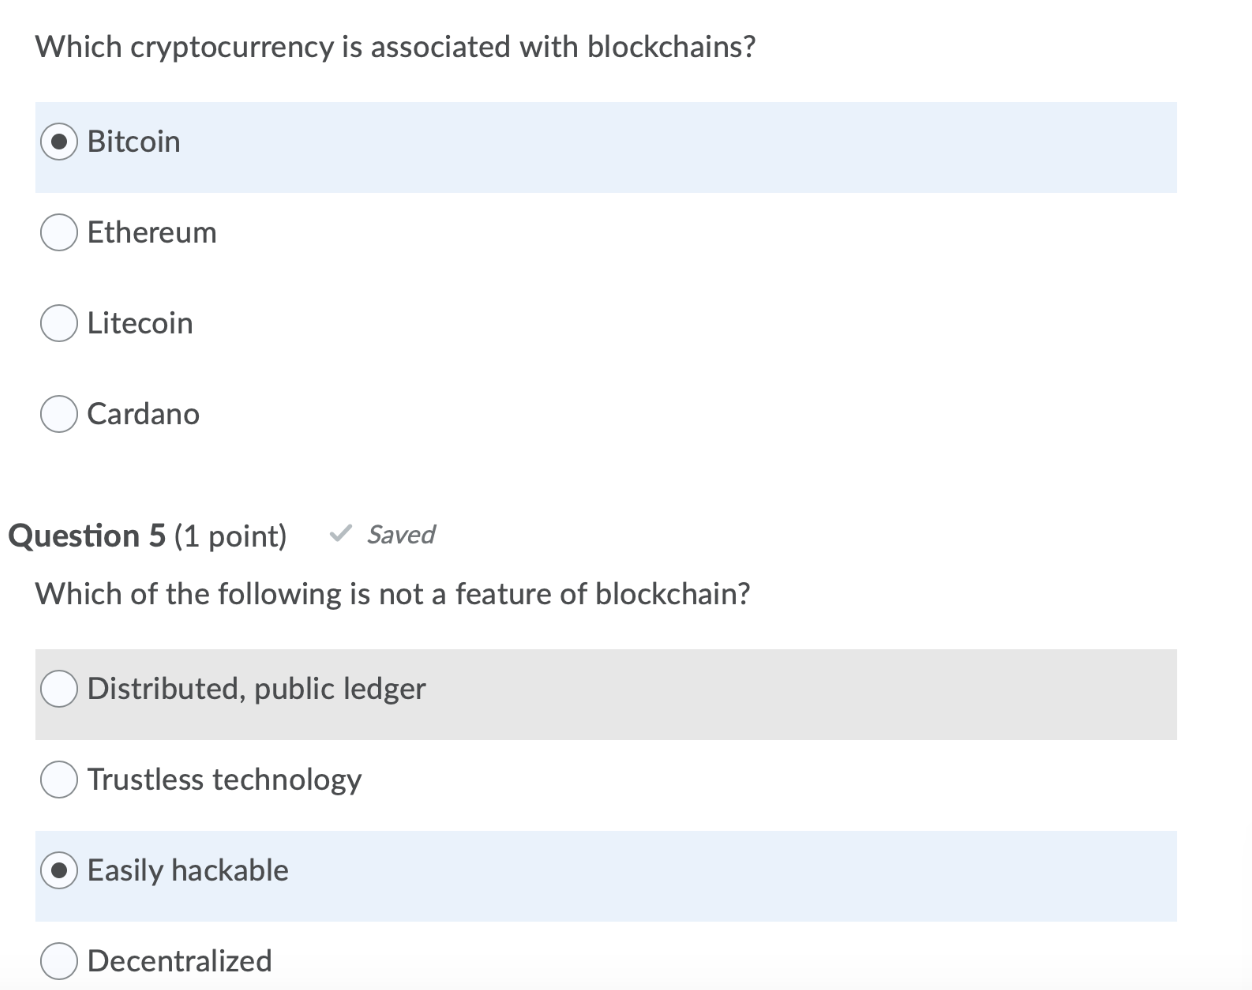1252x990 pixels.
Task: Click the Ethereum answer label text
Action: [x=152, y=232]
